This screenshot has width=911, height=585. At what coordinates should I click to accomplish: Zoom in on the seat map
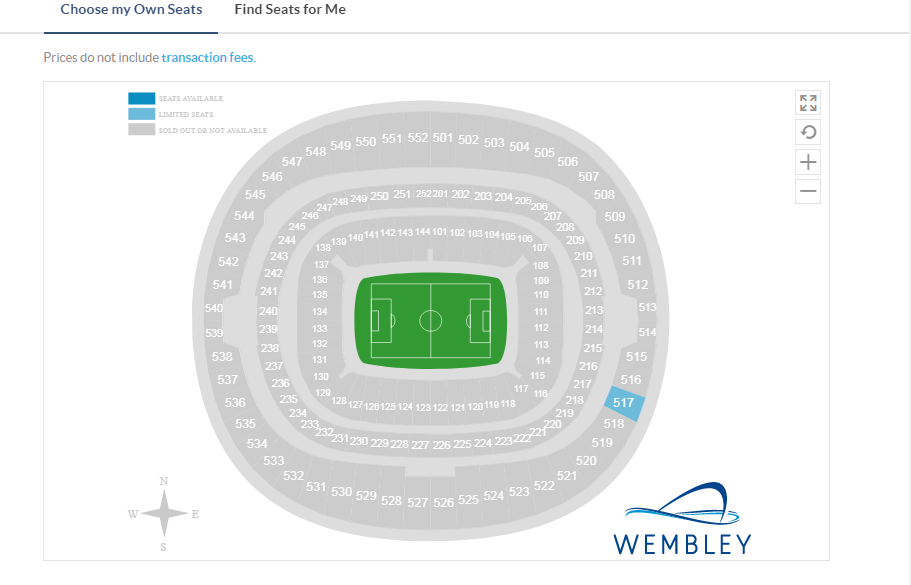pyautogui.click(x=808, y=162)
